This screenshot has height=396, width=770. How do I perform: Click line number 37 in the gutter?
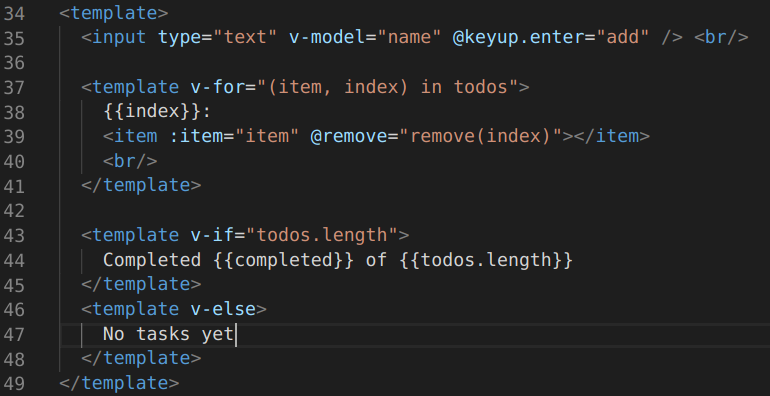pyautogui.click(x=14, y=87)
